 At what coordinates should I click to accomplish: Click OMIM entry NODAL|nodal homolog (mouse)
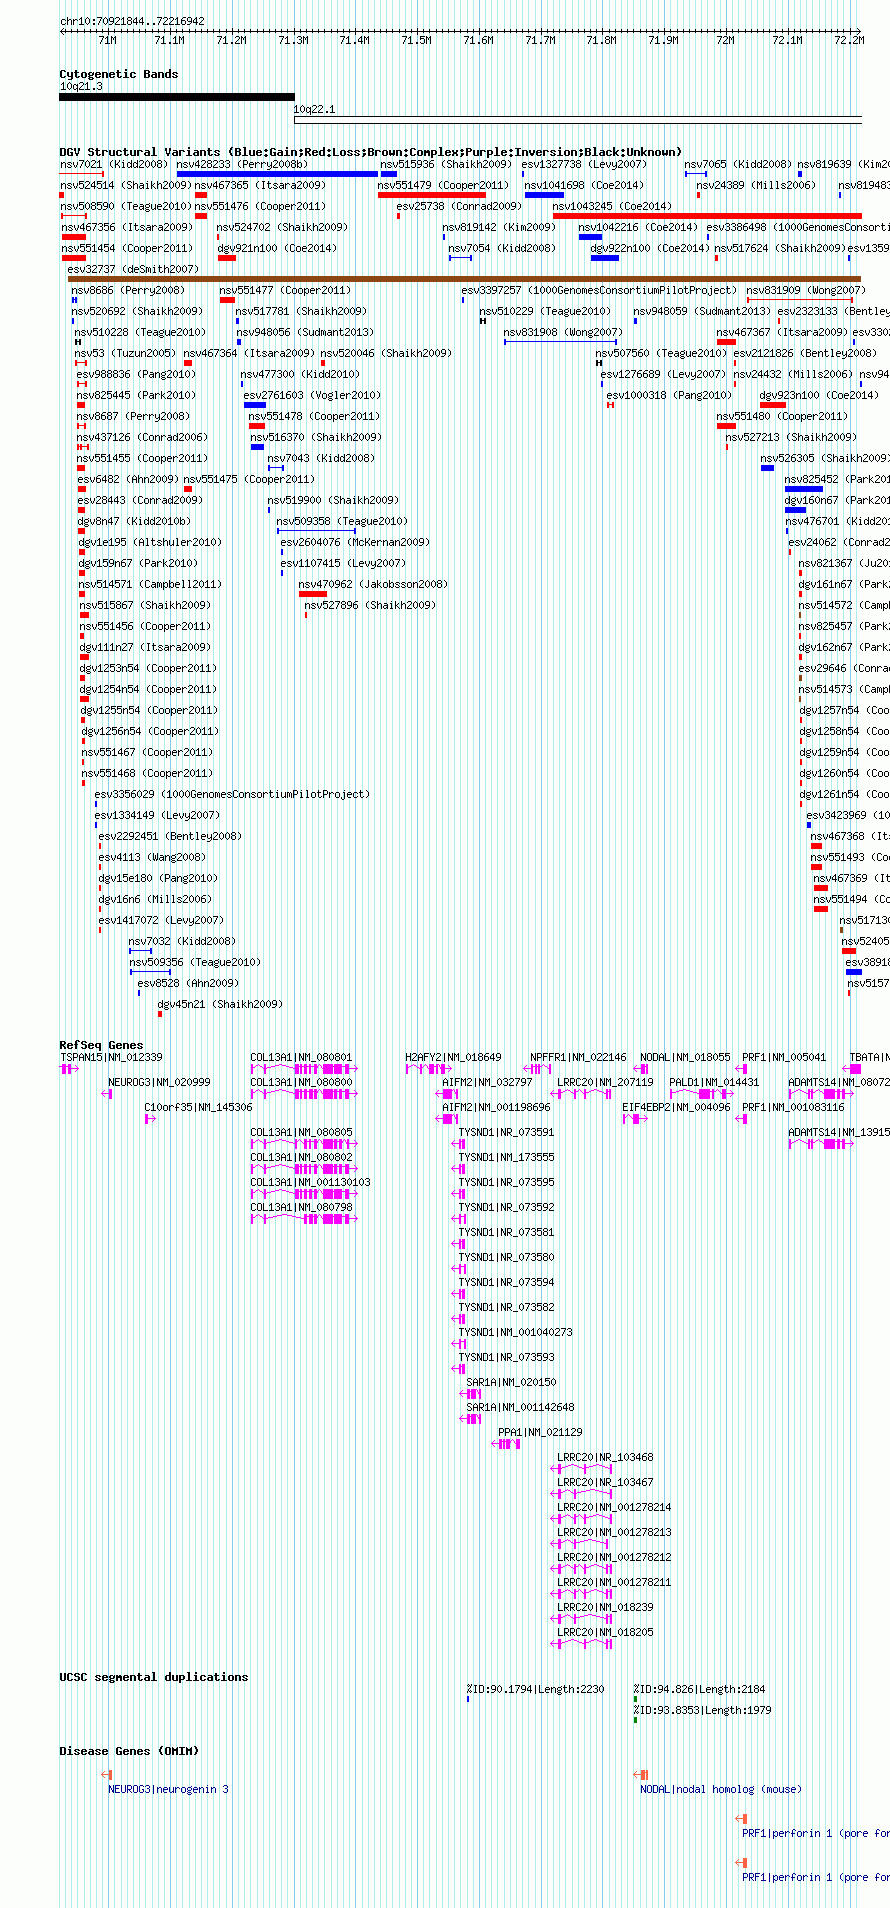coord(721,1789)
